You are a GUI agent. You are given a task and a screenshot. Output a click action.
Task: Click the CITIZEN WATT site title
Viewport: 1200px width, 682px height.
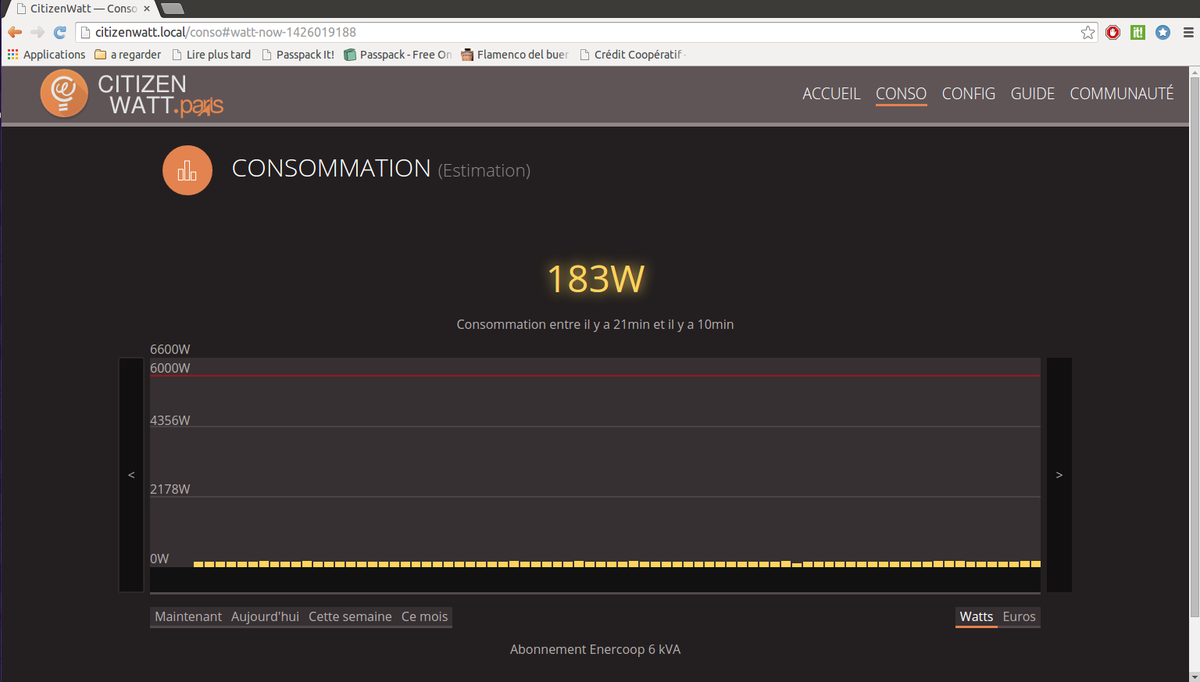point(160,94)
